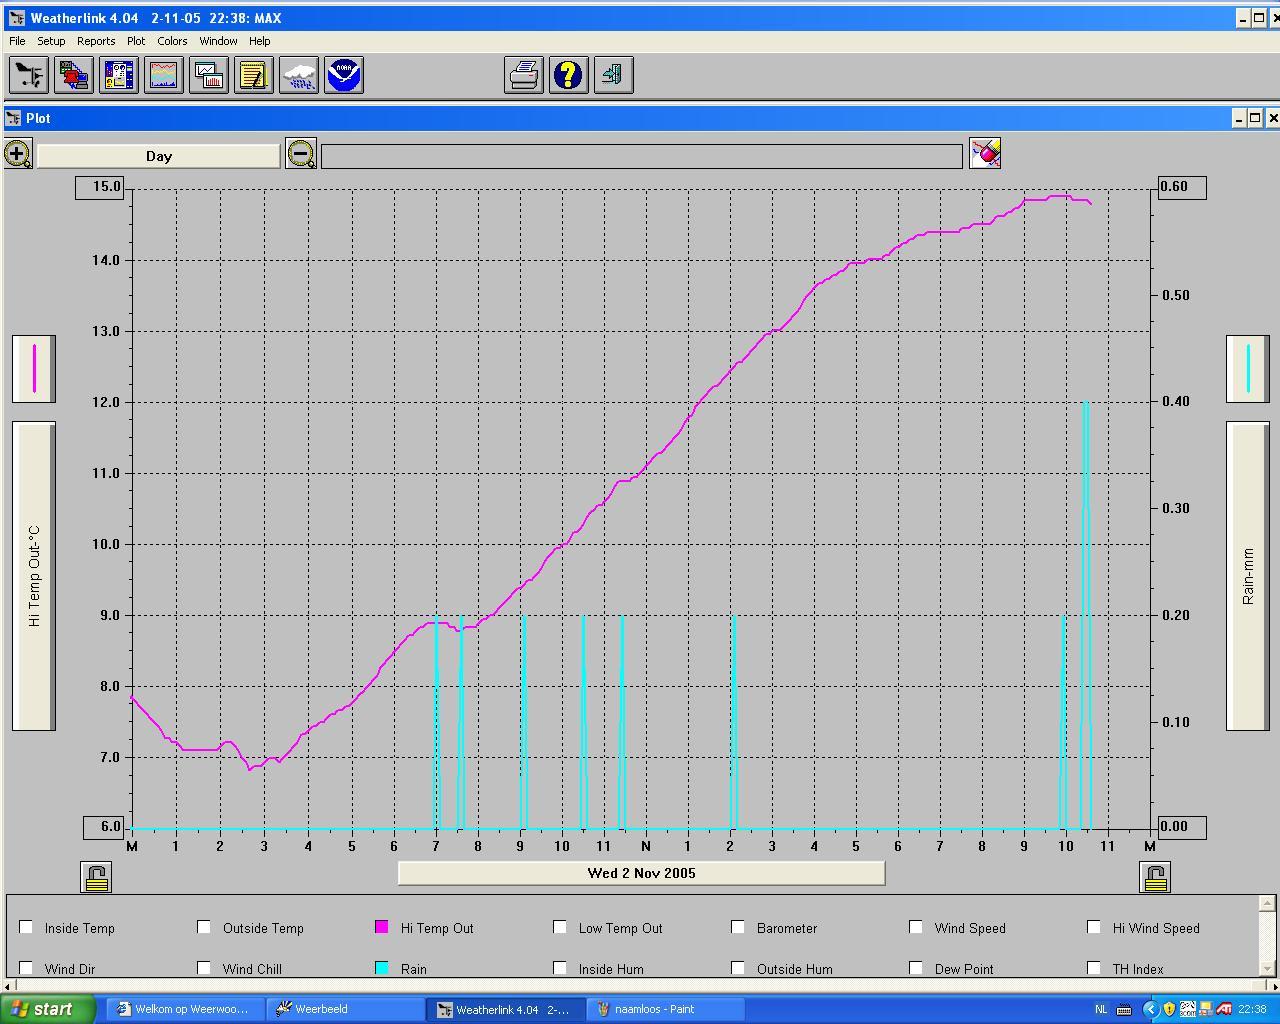
Task: Click the magenta Hi Temp Out swatch
Action: (x=381, y=927)
